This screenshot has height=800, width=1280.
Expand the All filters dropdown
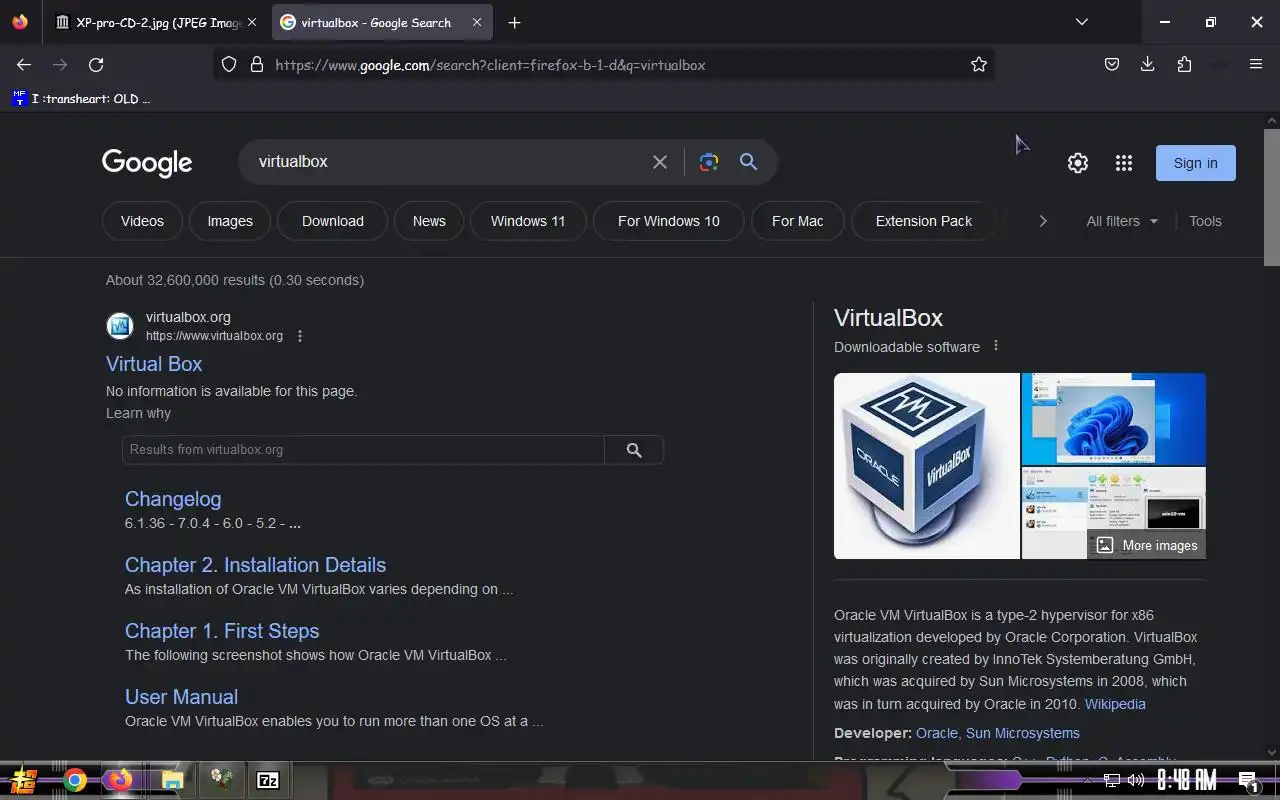(1122, 221)
